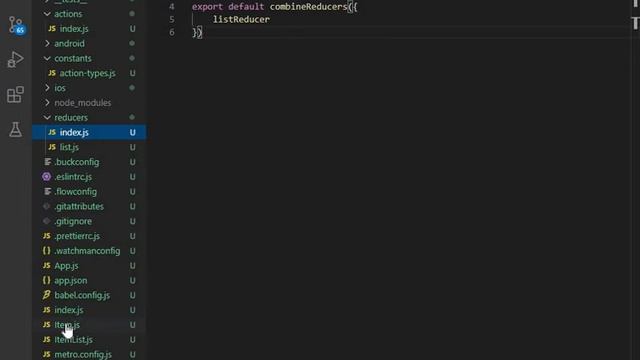Image resolution: width=640 pixels, height=360 pixels.
Task: Open the Source Control view icon
Action: [16, 25]
